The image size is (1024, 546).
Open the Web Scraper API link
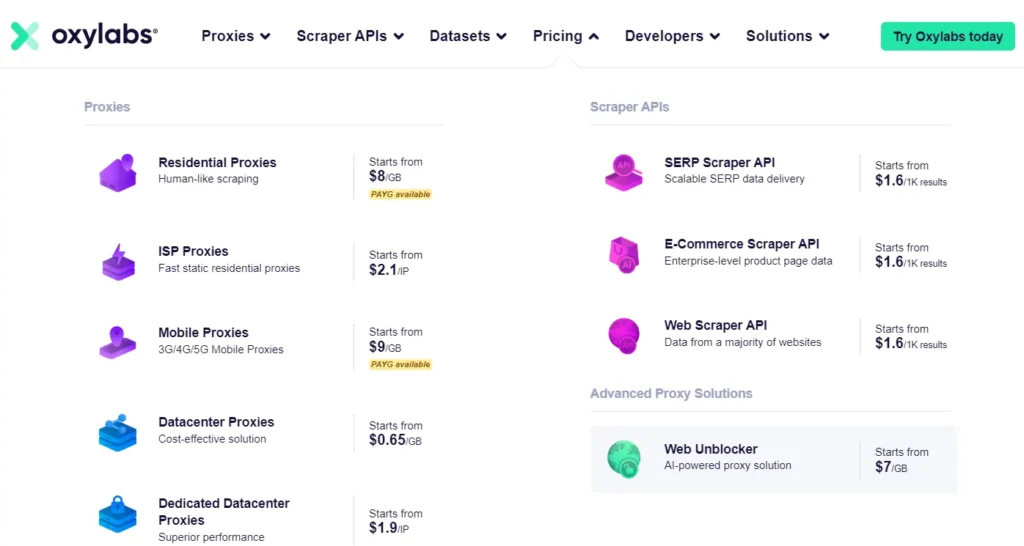[716, 325]
